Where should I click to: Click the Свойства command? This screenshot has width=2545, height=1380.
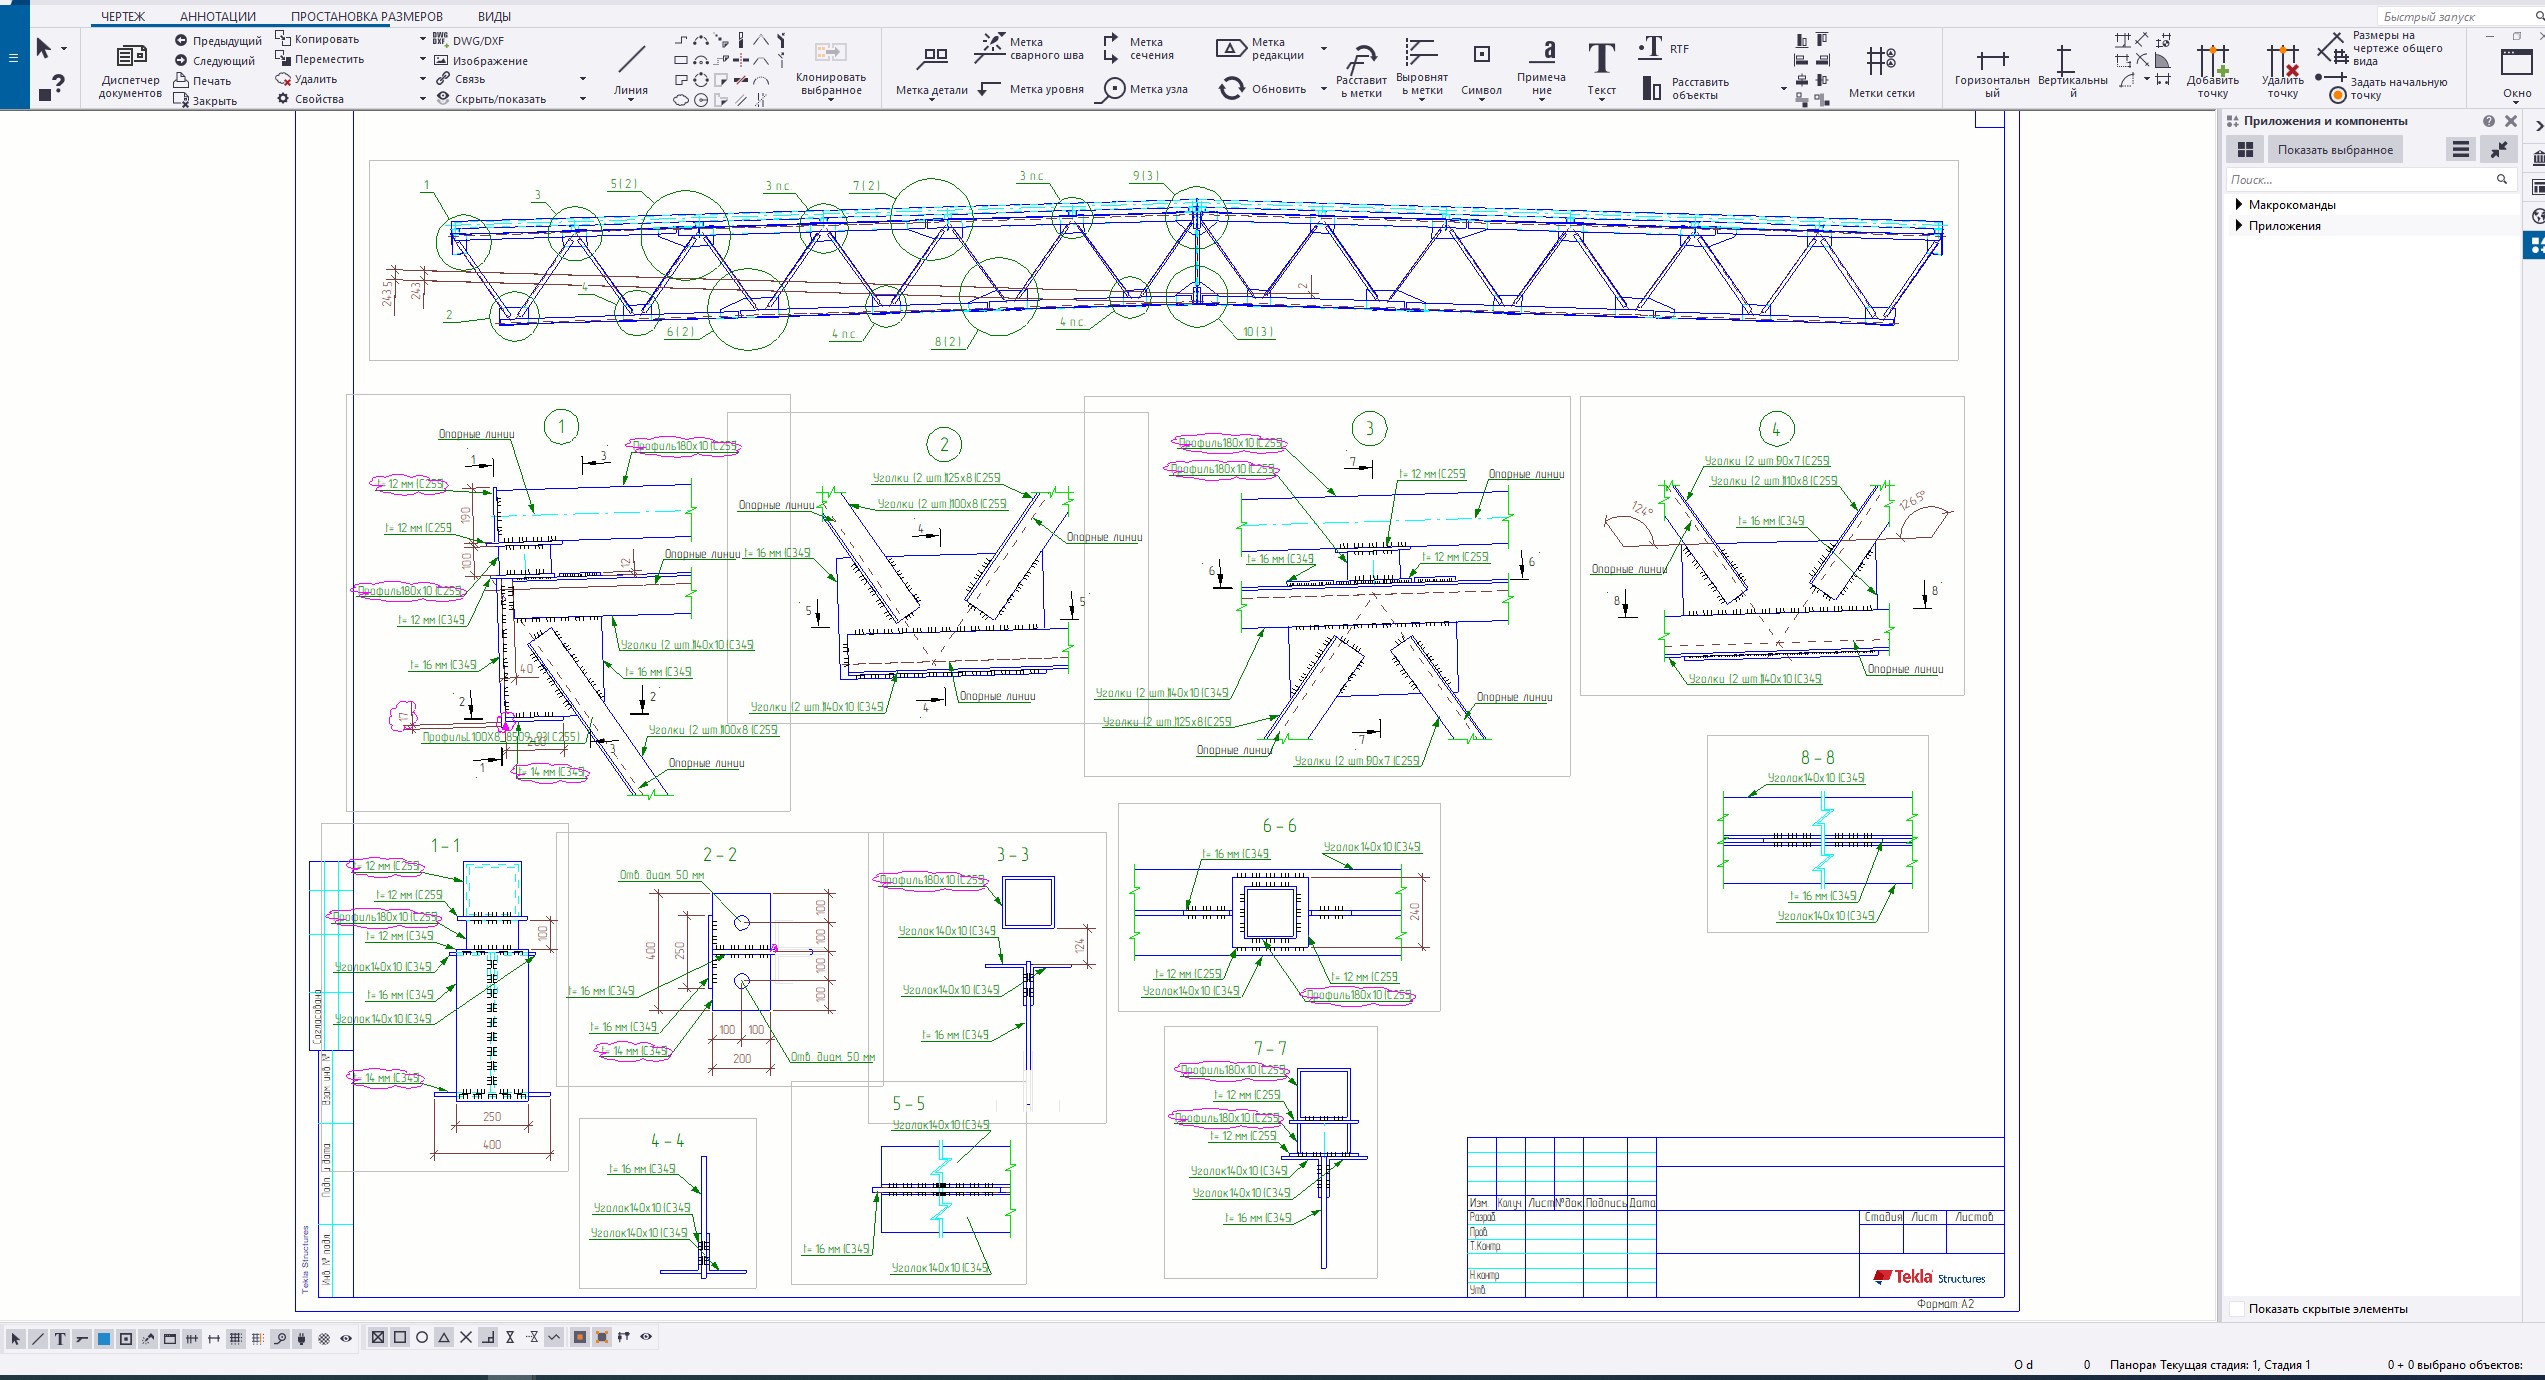[x=318, y=99]
